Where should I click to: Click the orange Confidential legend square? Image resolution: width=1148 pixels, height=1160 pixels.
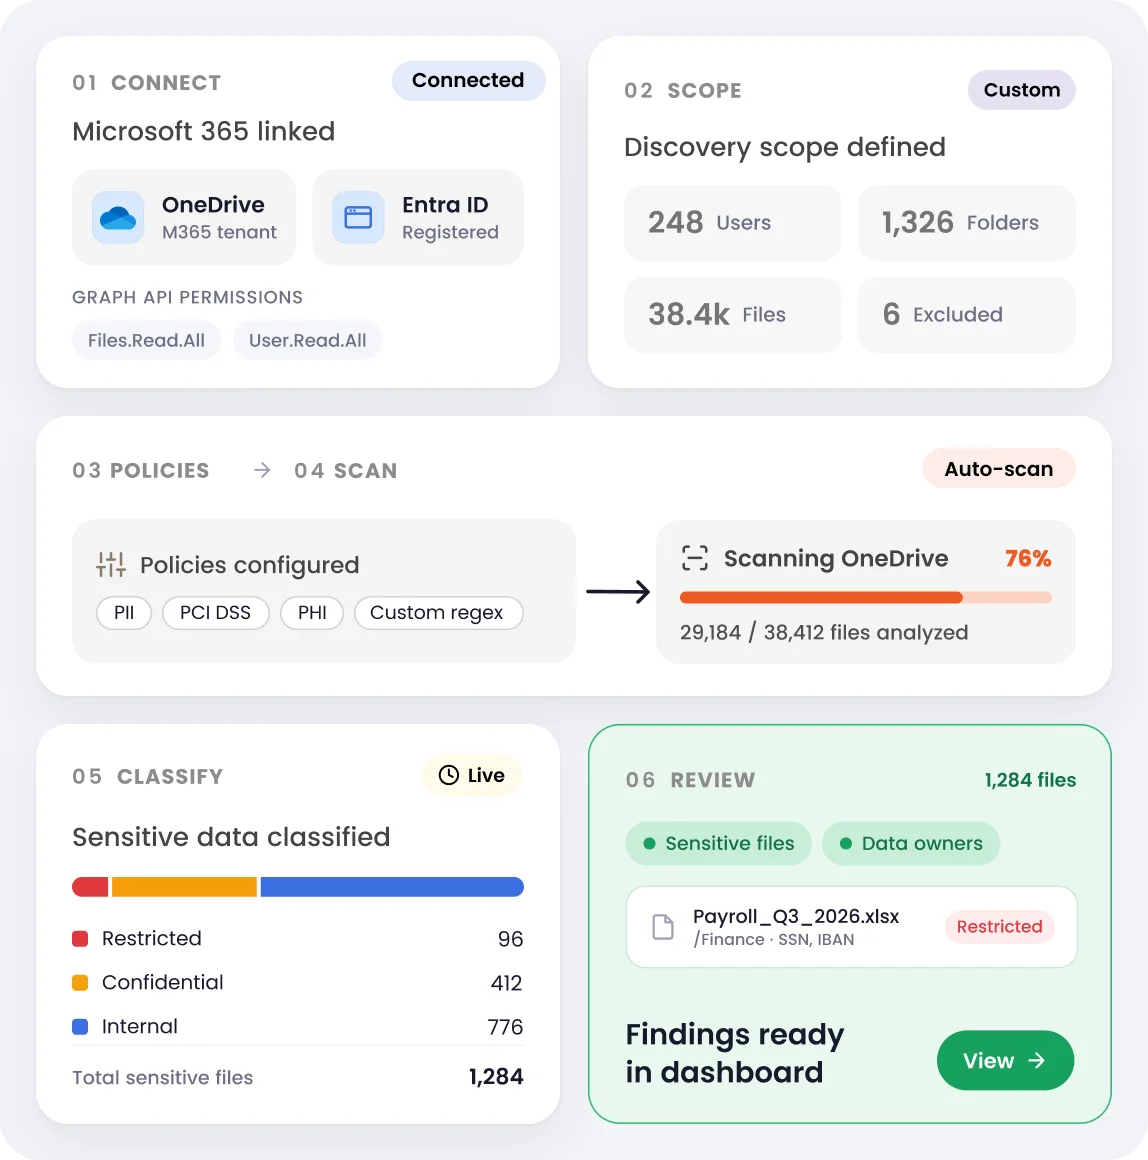(80, 982)
